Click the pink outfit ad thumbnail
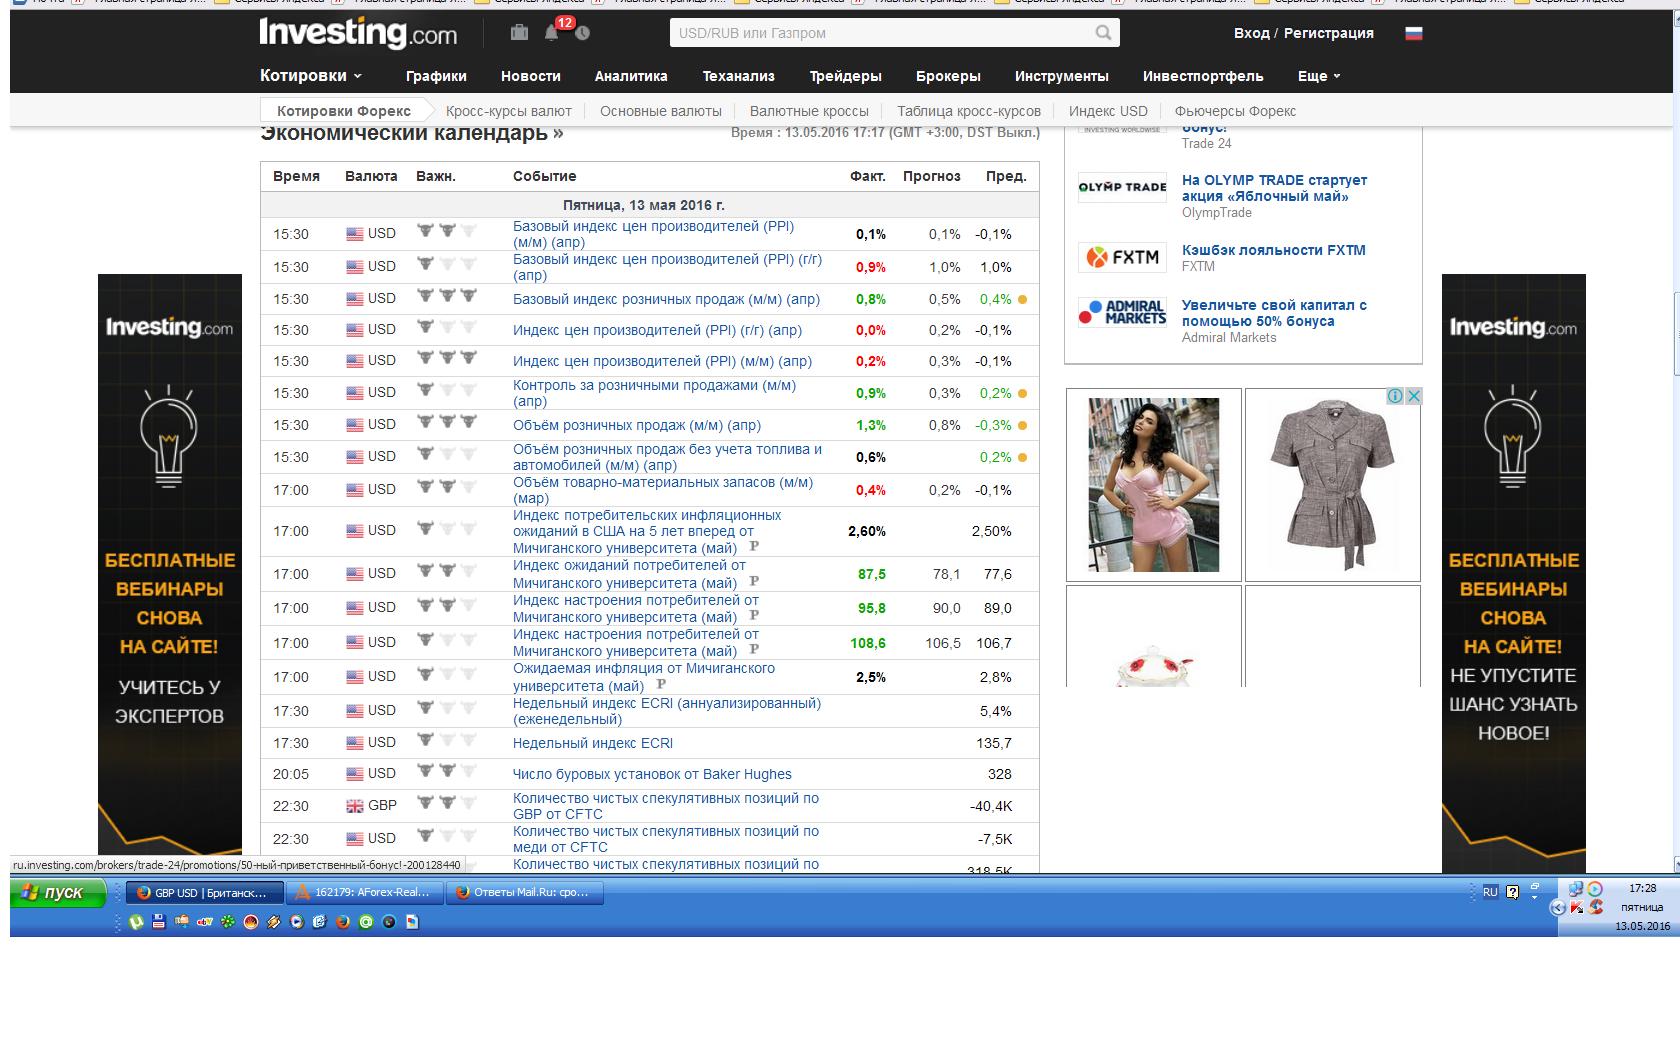1680x1050 pixels. (1153, 485)
